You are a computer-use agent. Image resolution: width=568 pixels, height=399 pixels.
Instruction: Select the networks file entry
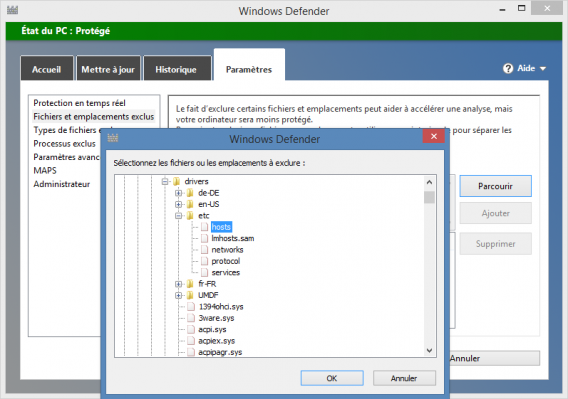(x=227, y=250)
